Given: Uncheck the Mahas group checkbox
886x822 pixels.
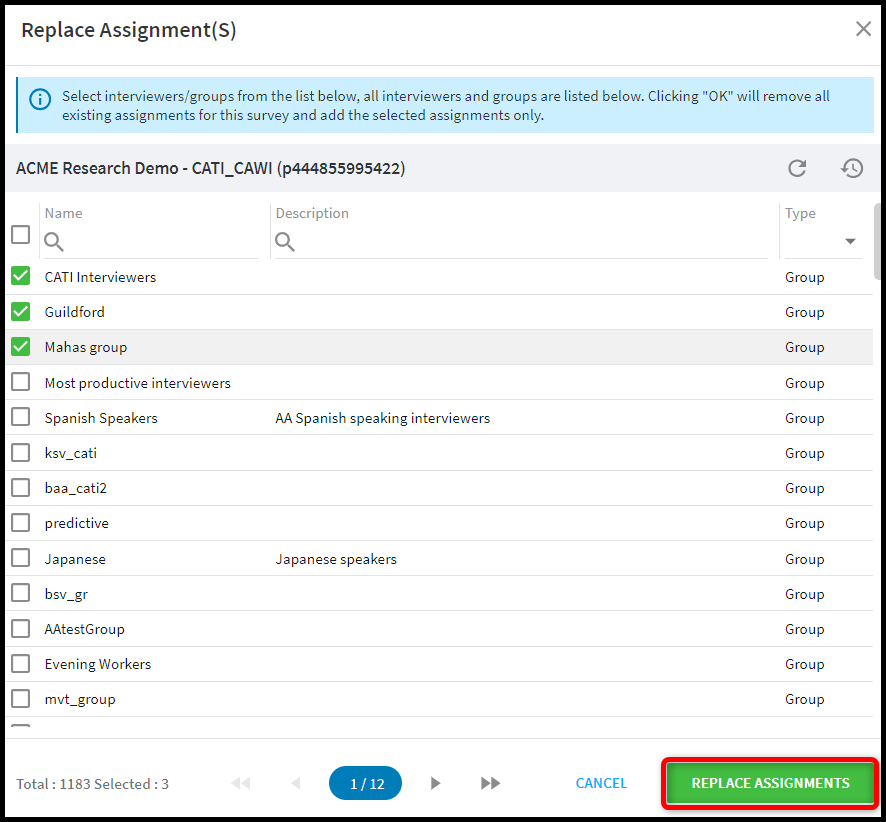Looking at the screenshot, I should coord(21,346).
